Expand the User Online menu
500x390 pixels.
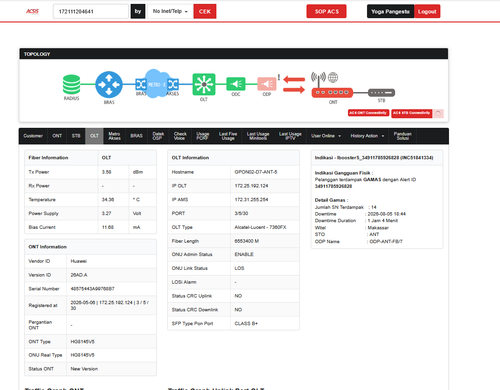[x=326, y=136]
